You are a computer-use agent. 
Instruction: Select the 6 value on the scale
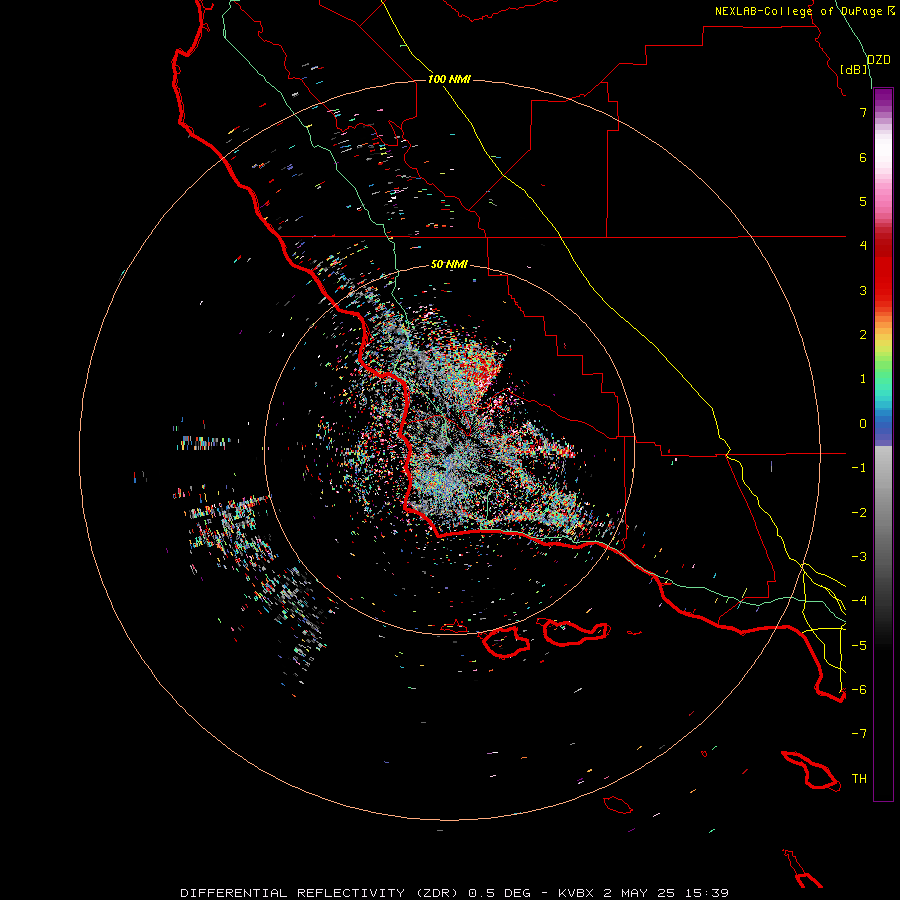click(x=863, y=157)
